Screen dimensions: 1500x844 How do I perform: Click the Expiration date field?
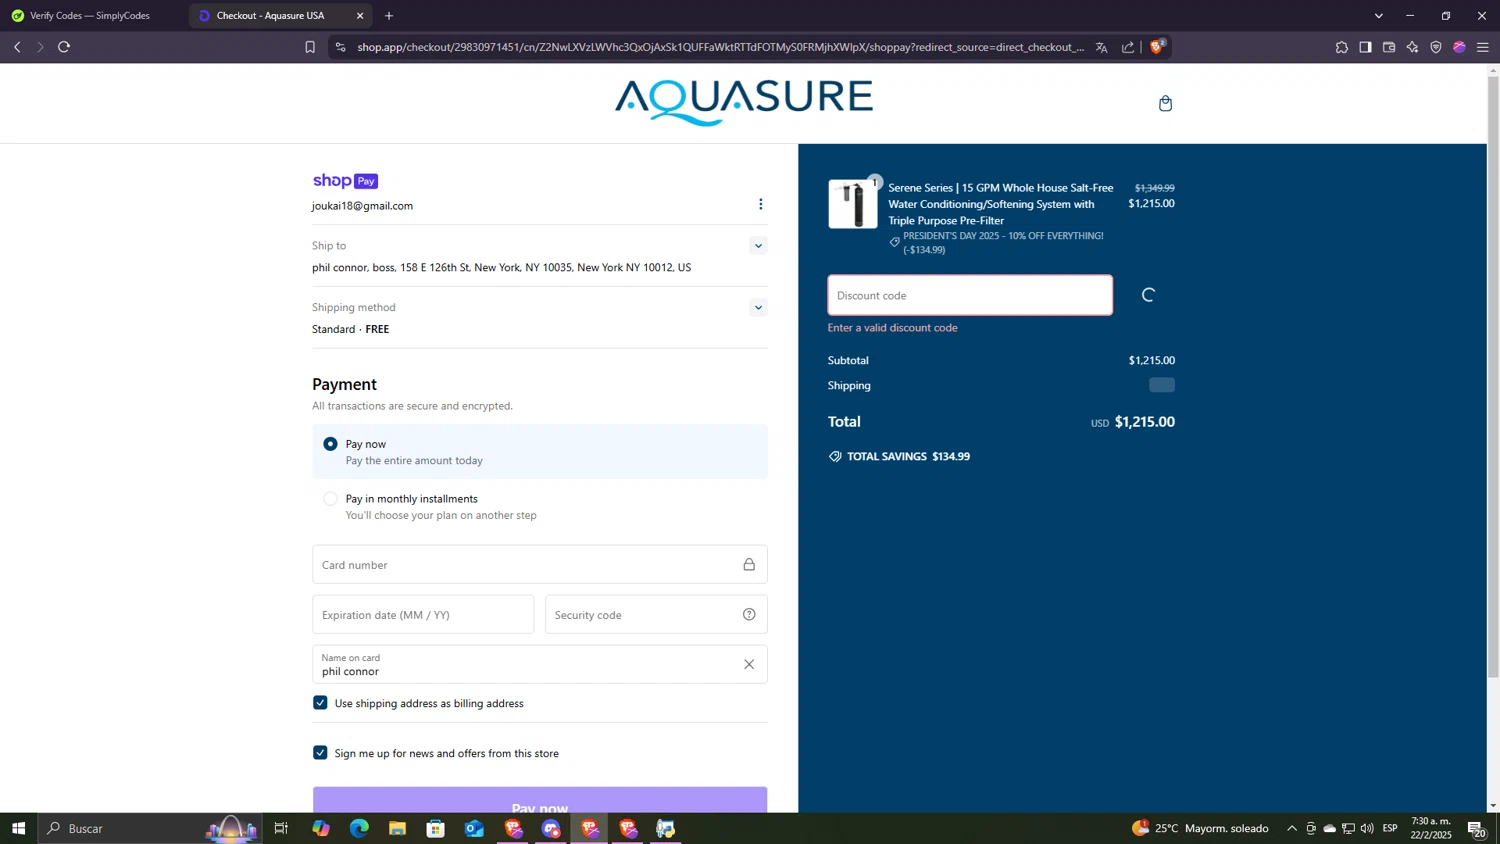[x=423, y=615]
